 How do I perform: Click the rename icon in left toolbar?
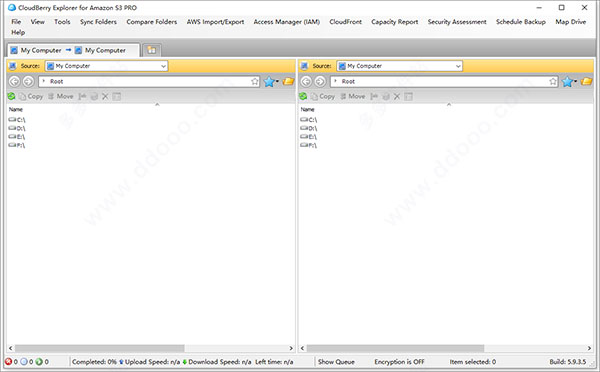82,96
